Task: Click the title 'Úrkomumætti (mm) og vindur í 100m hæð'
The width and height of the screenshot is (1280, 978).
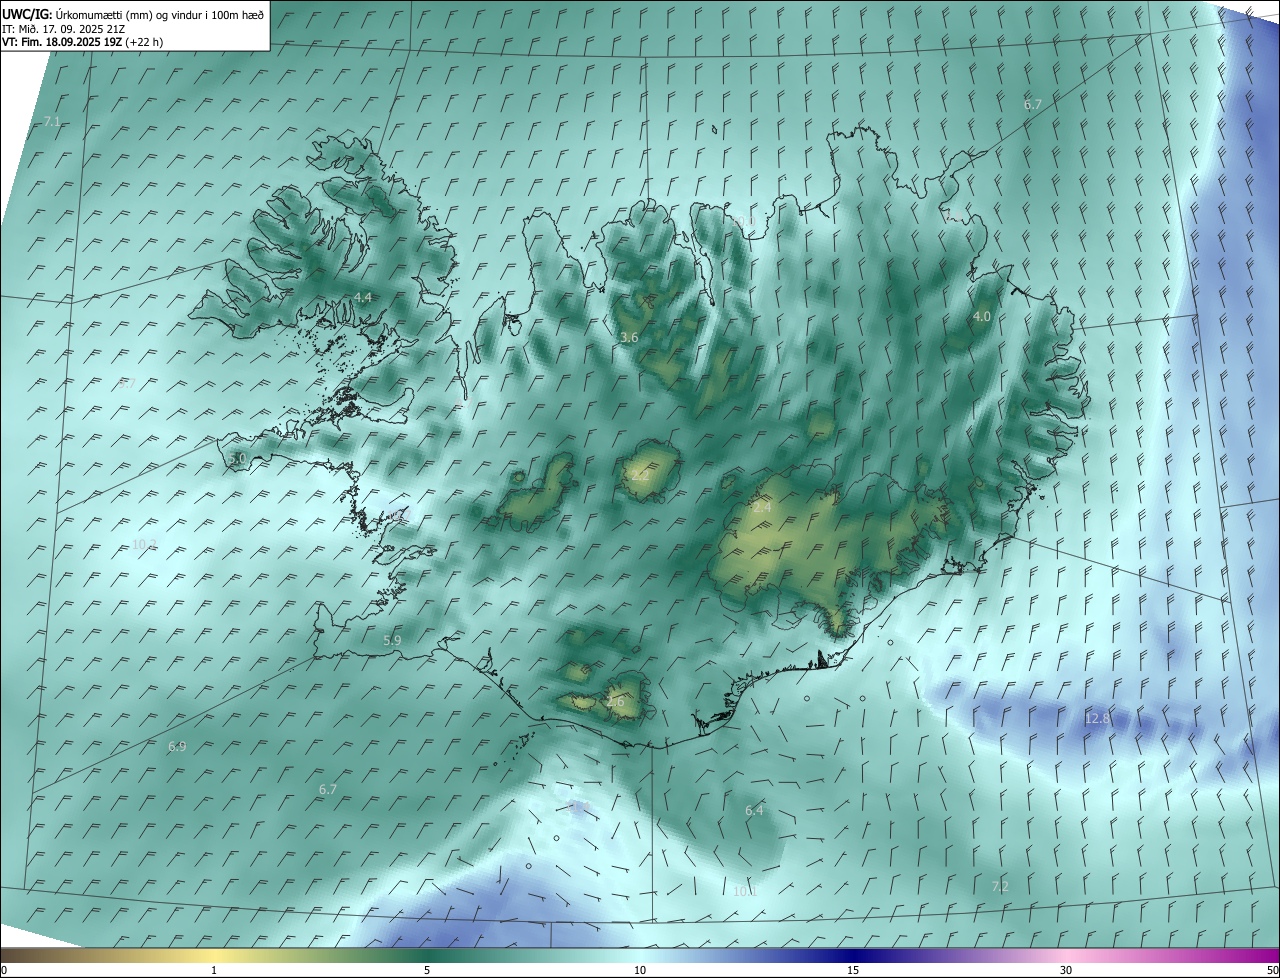Action: (x=158, y=14)
